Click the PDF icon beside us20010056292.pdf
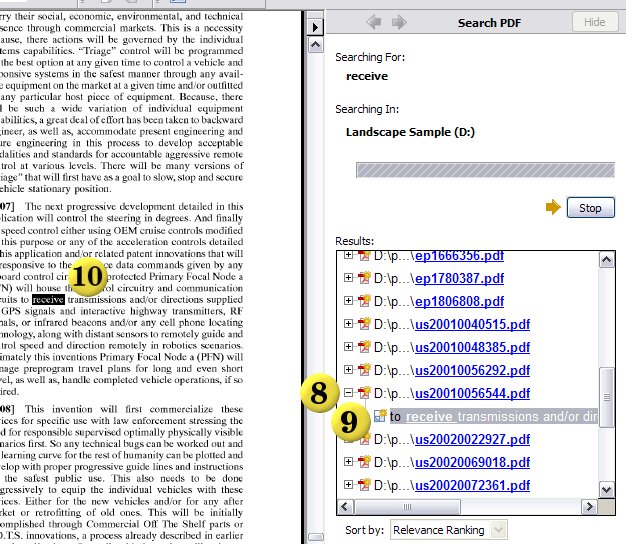The image size is (626, 544). 364,369
